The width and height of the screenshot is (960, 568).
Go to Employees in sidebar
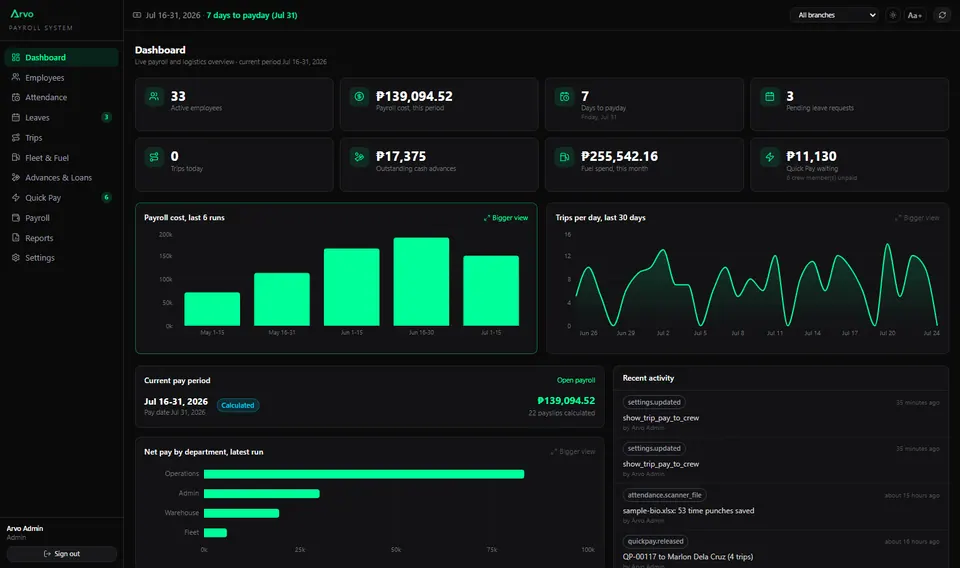click(x=61, y=78)
